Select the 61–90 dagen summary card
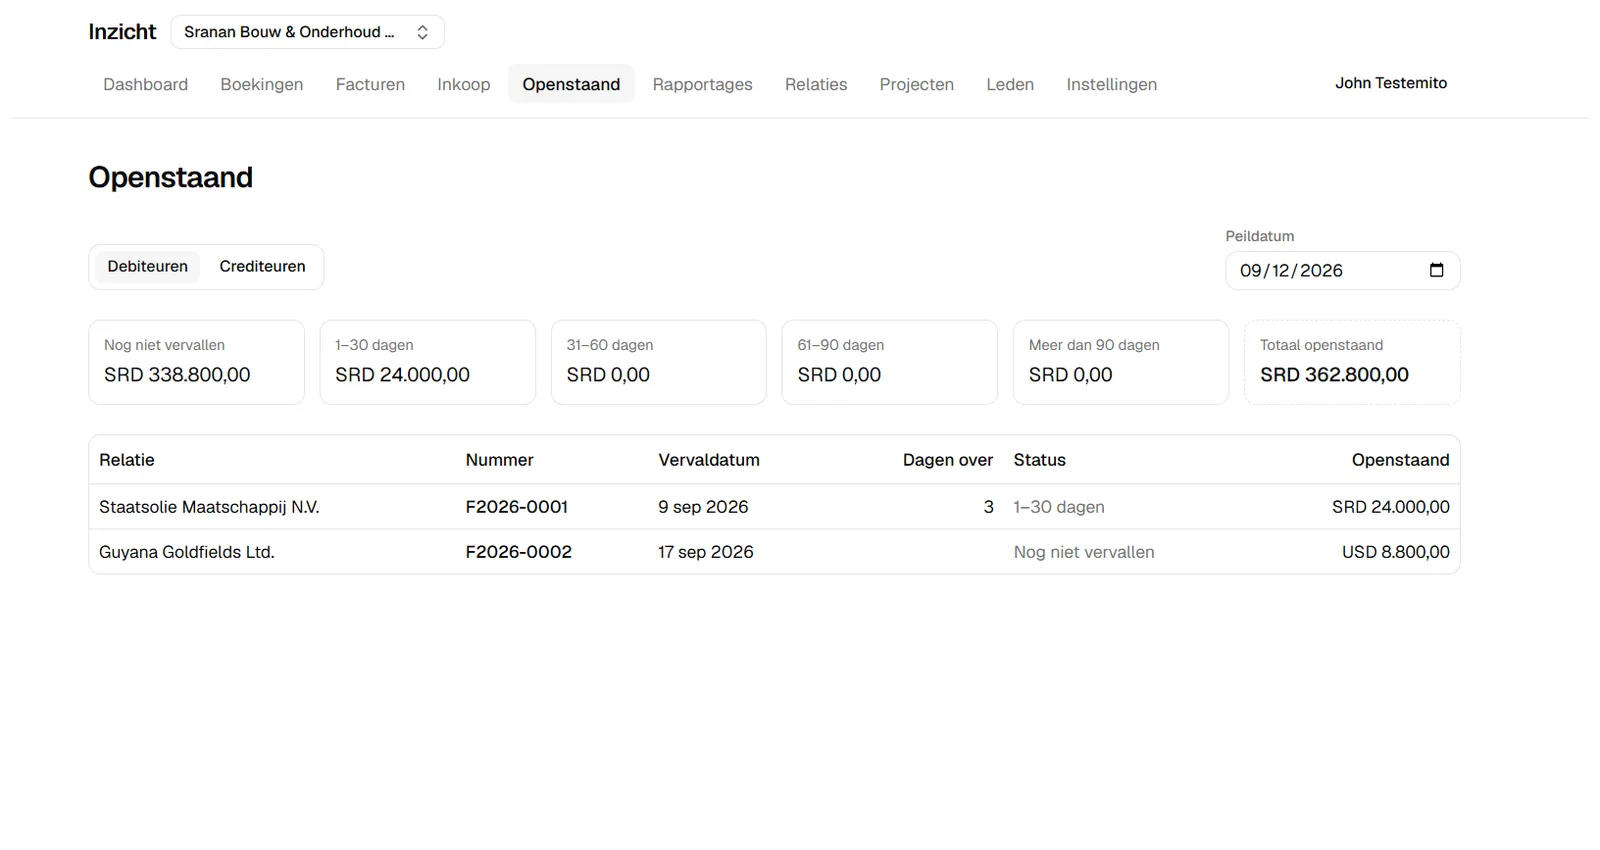 pos(890,362)
